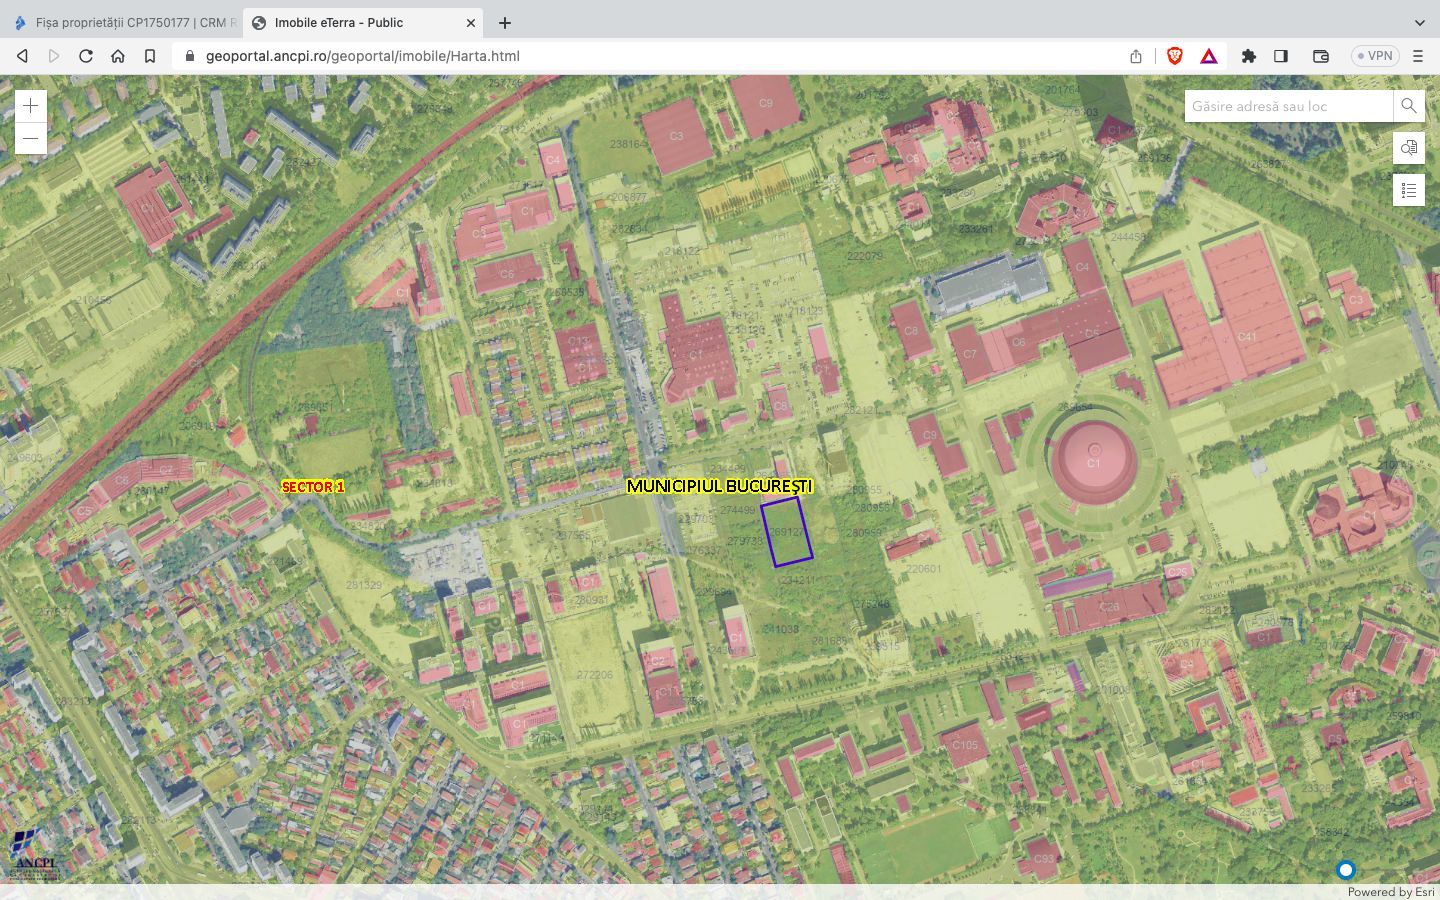The height and width of the screenshot is (900, 1440).
Task: Toggle the browser sidebar panel
Action: [x=1281, y=56]
